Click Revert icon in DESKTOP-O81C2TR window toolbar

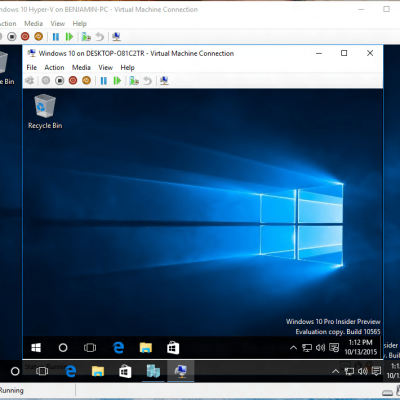(147, 80)
